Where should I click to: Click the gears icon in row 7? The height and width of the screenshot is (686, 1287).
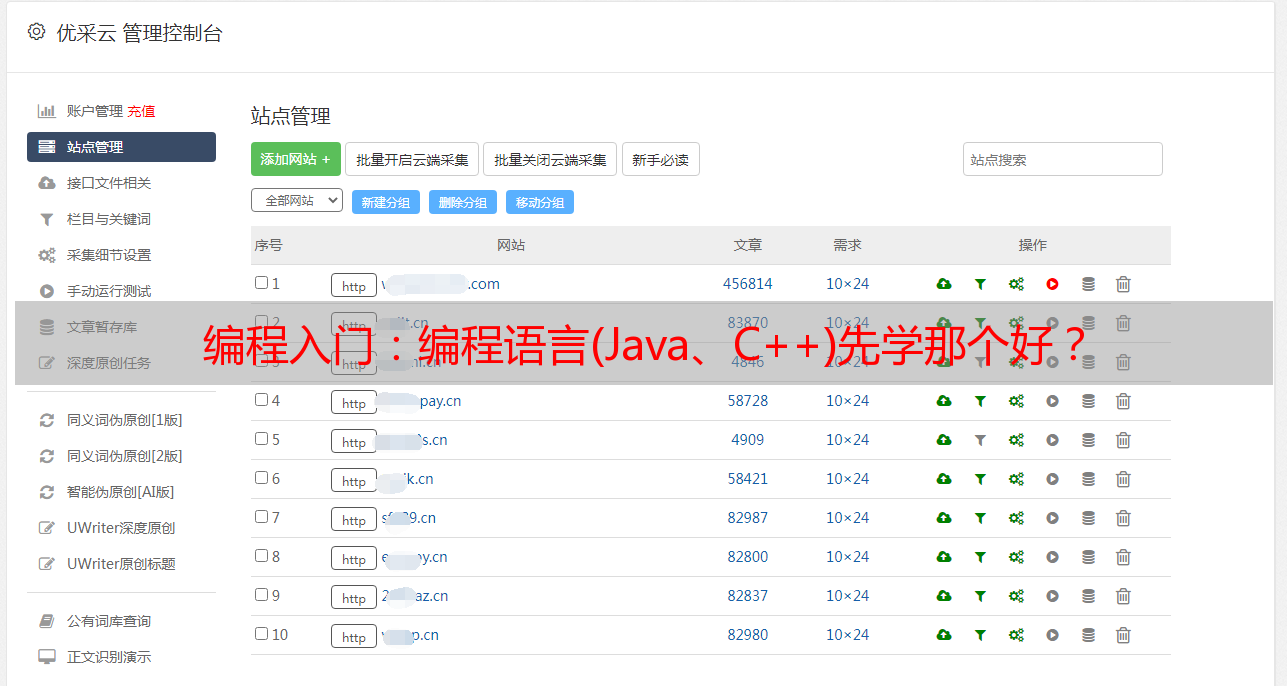click(1016, 518)
